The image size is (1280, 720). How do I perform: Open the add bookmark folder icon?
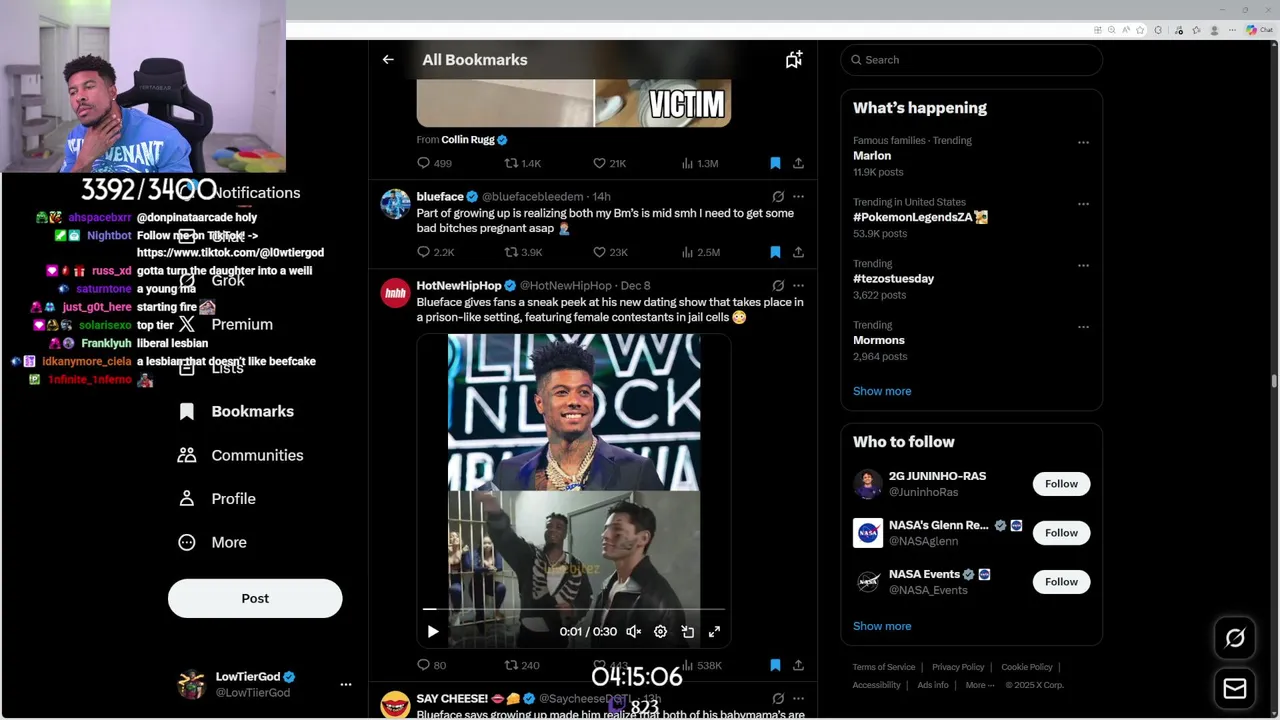(x=794, y=60)
